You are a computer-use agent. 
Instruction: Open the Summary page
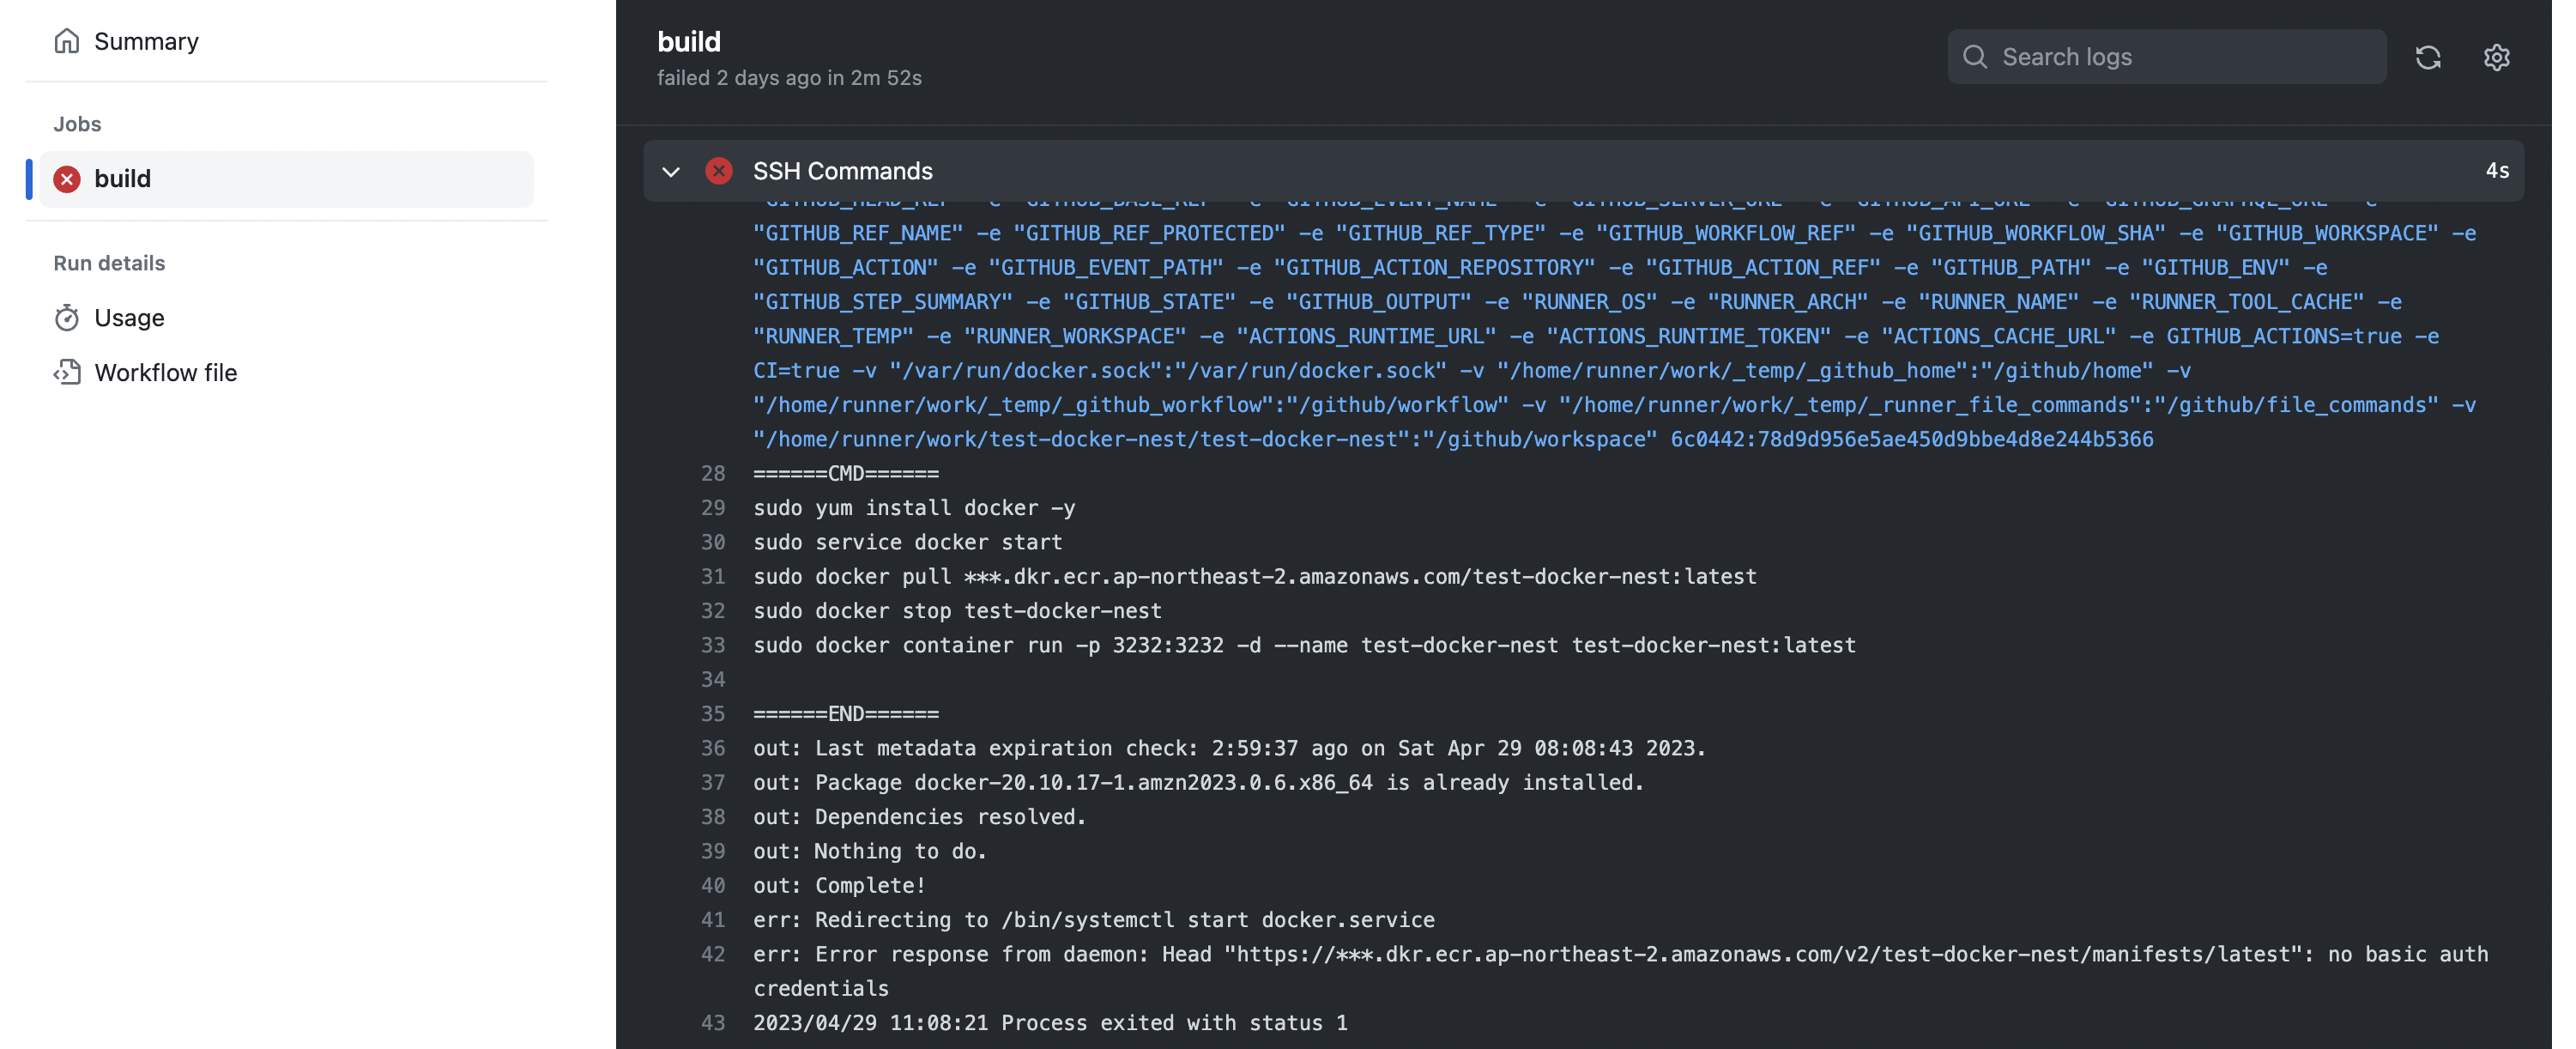[x=146, y=41]
